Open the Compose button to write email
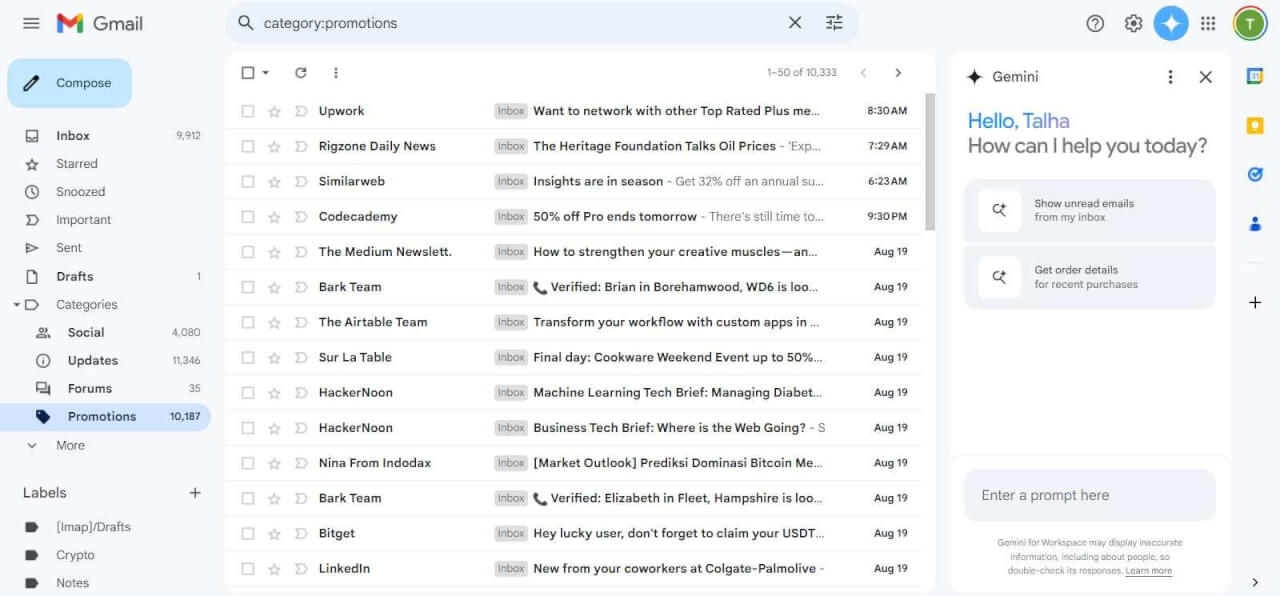1280x596 pixels. [69, 83]
